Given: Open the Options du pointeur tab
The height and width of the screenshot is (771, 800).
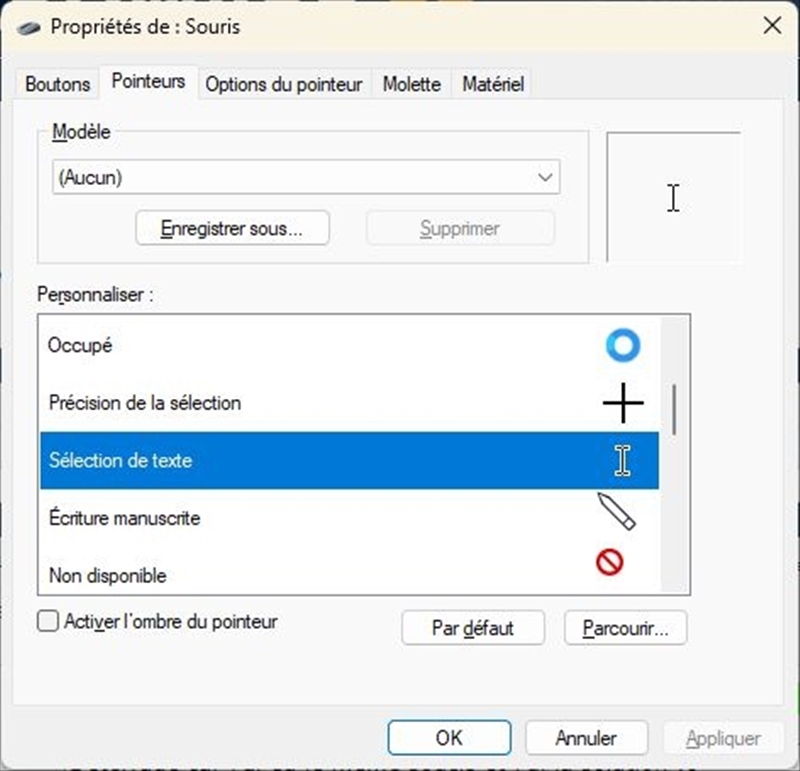Looking at the screenshot, I should point(283,85).
